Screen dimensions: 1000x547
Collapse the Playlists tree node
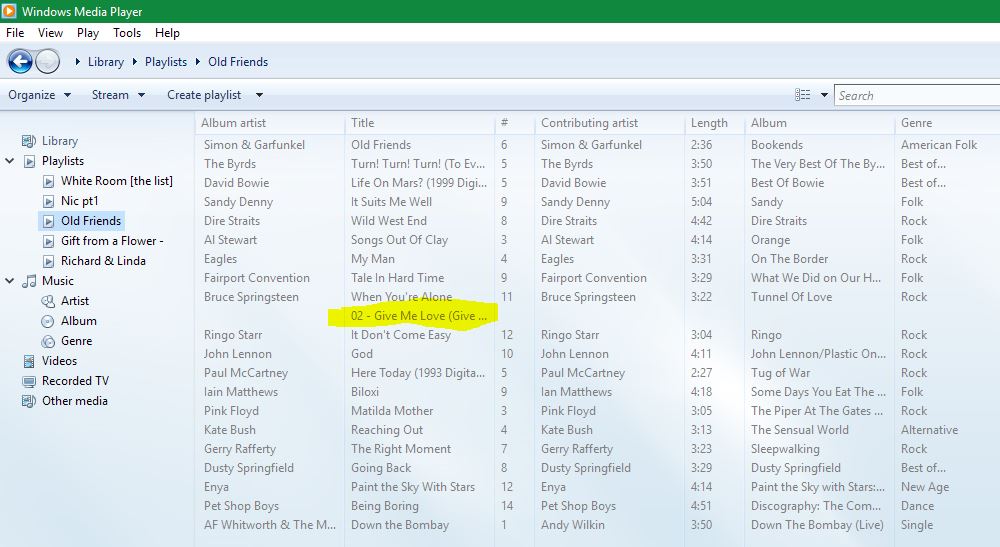pos(10,161)
